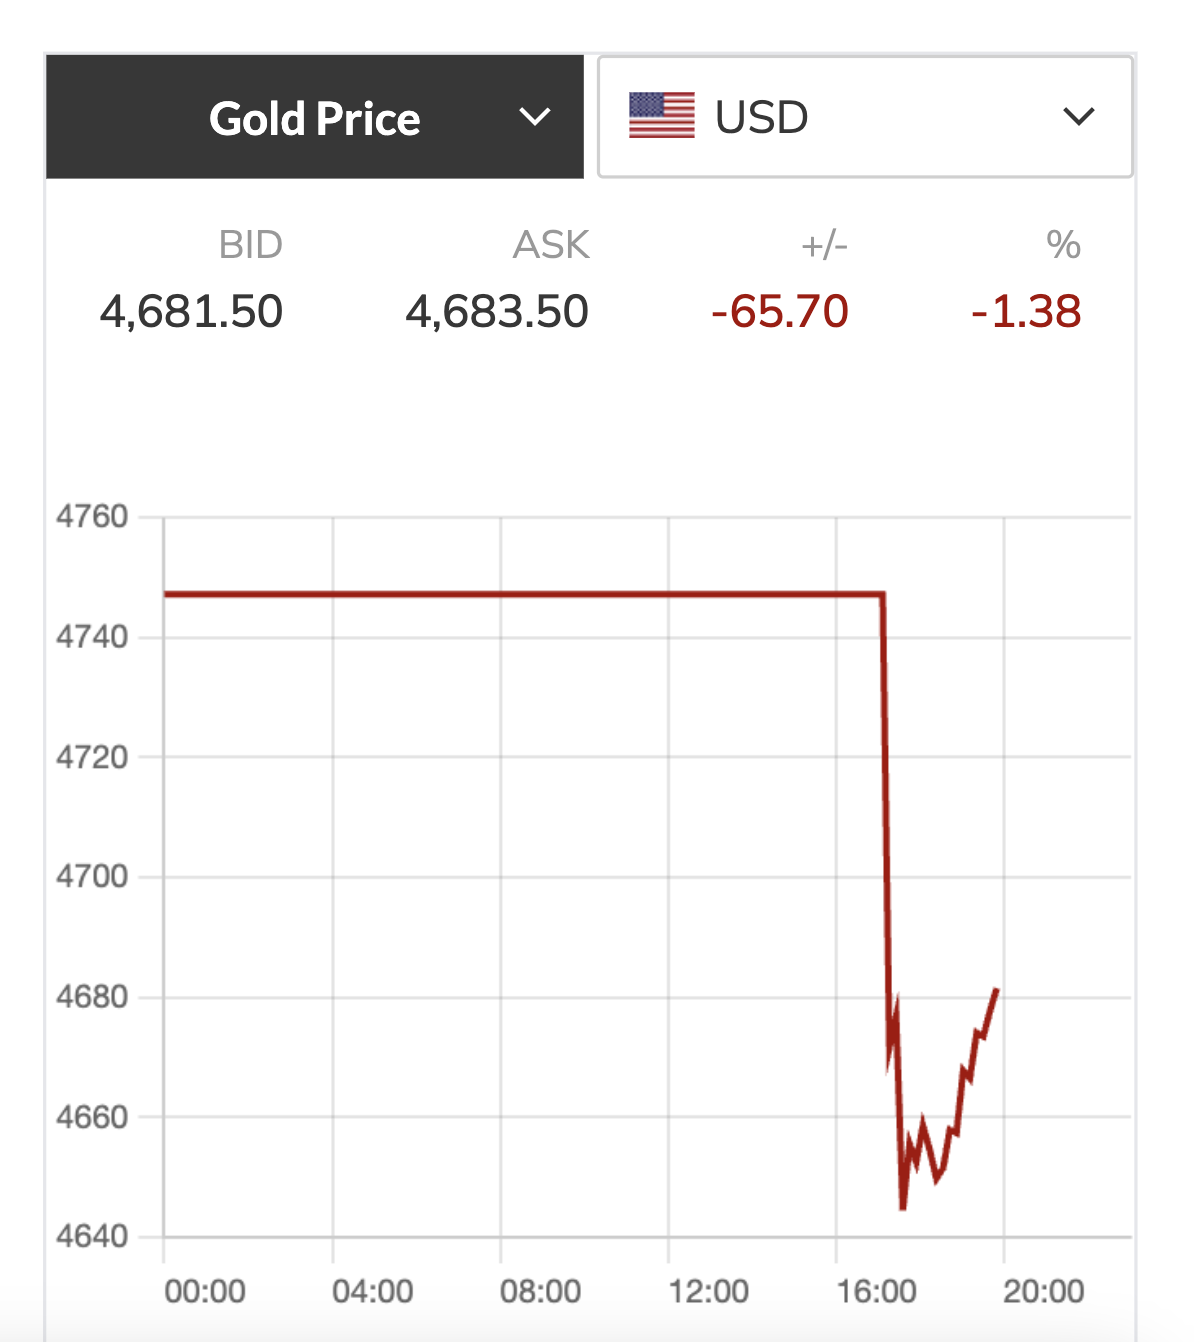Screen dimensions: 1194x1342
Task: Click the 20:00 time axis label
Action: (1043, 1291)
